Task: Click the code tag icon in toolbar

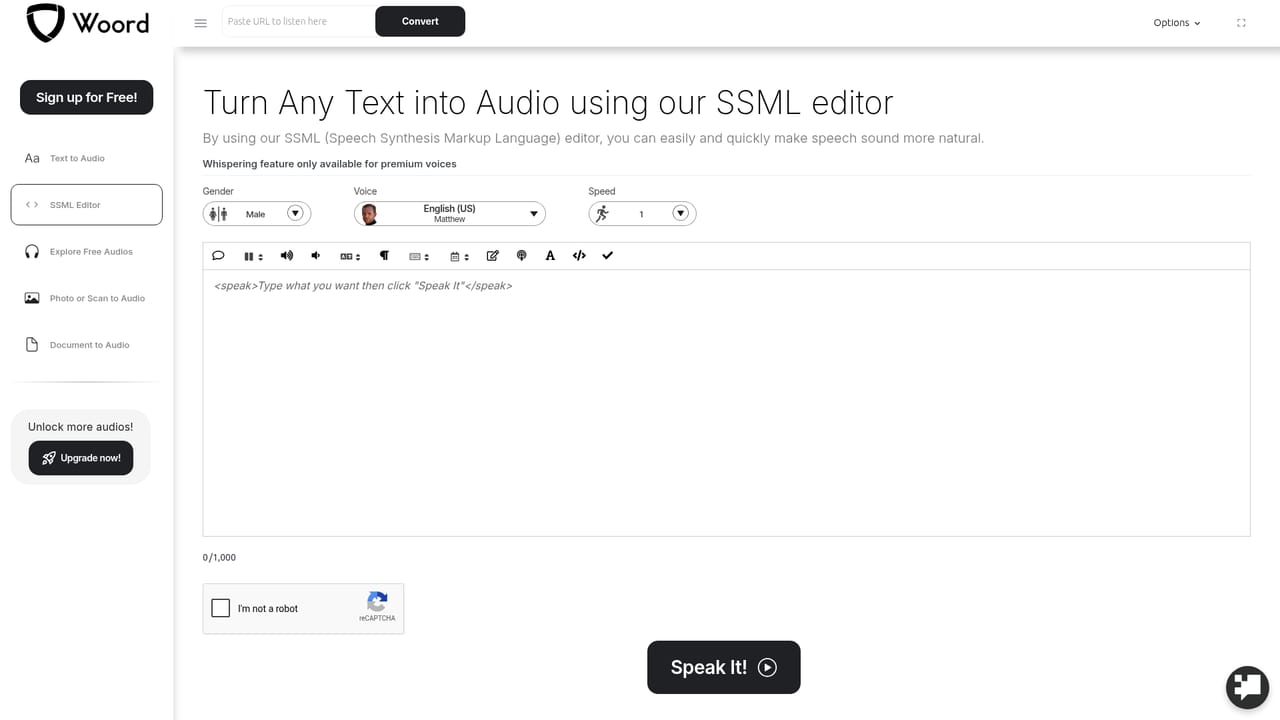Action: [579, 256]
